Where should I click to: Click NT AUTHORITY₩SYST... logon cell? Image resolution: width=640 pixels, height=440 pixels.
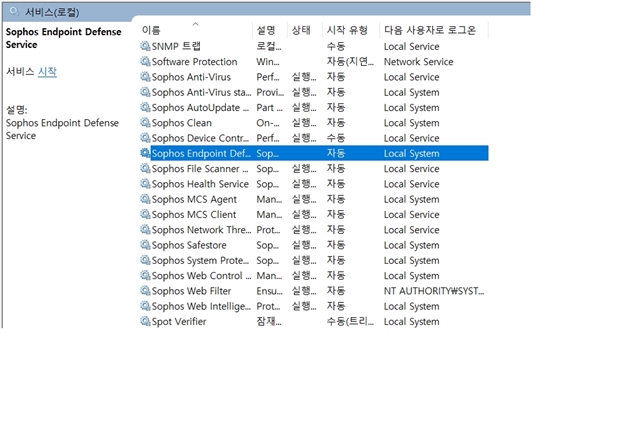coord(434,291)
